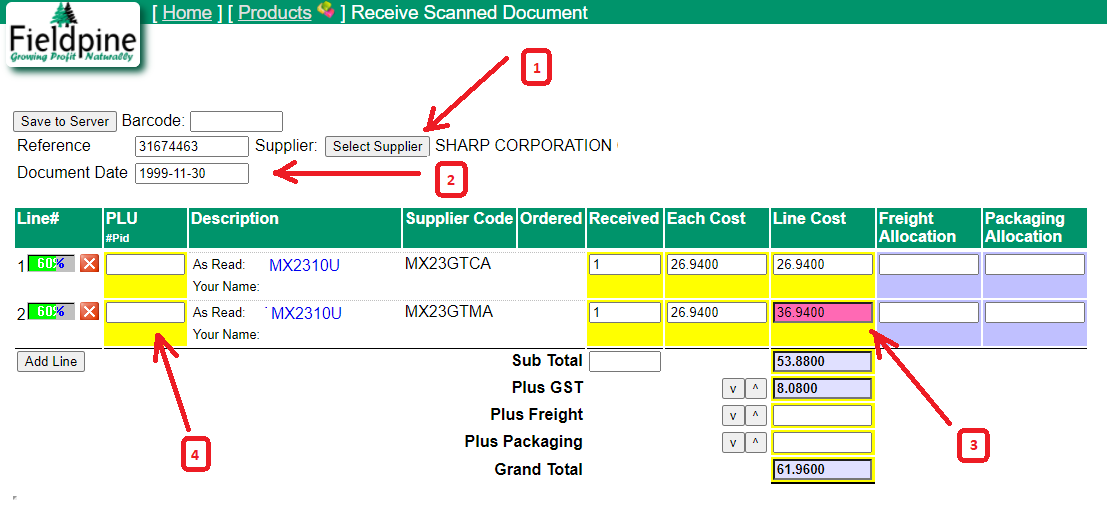The height and width of the screenshot is (506, 1107).
Task: Click line 2 confidence 60% bar
Action: point(51,311)
